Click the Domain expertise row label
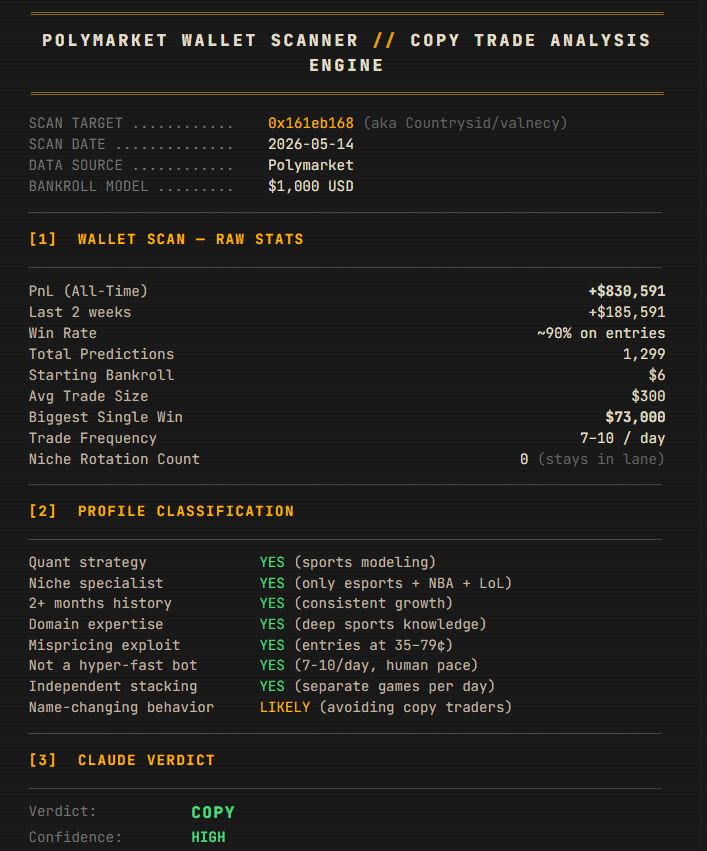 coord(95,625)
